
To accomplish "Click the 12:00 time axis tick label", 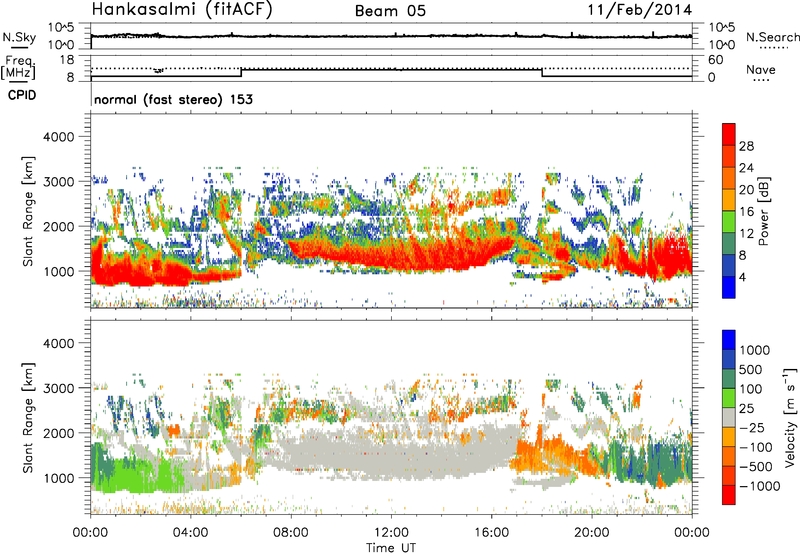I will click(391, 533).
